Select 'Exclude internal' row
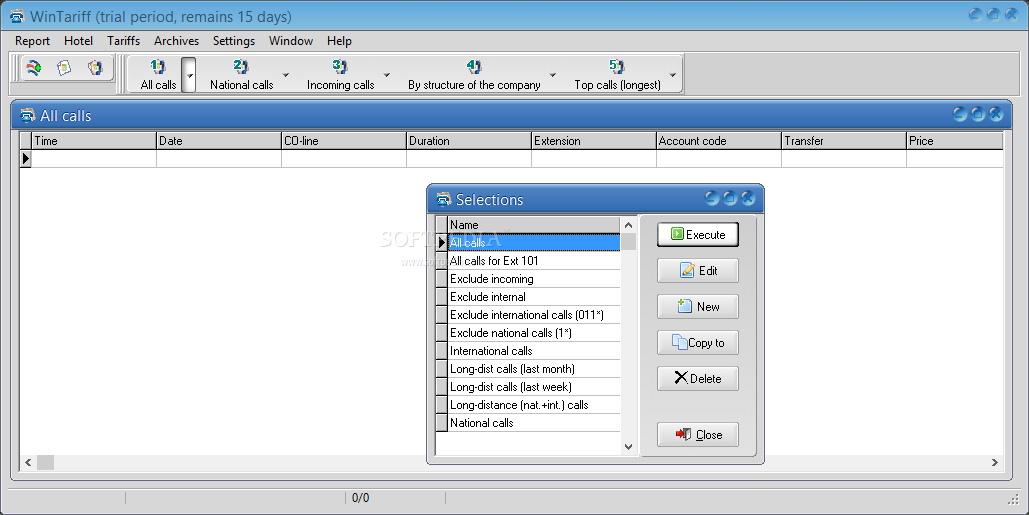 tap(534, 297)
